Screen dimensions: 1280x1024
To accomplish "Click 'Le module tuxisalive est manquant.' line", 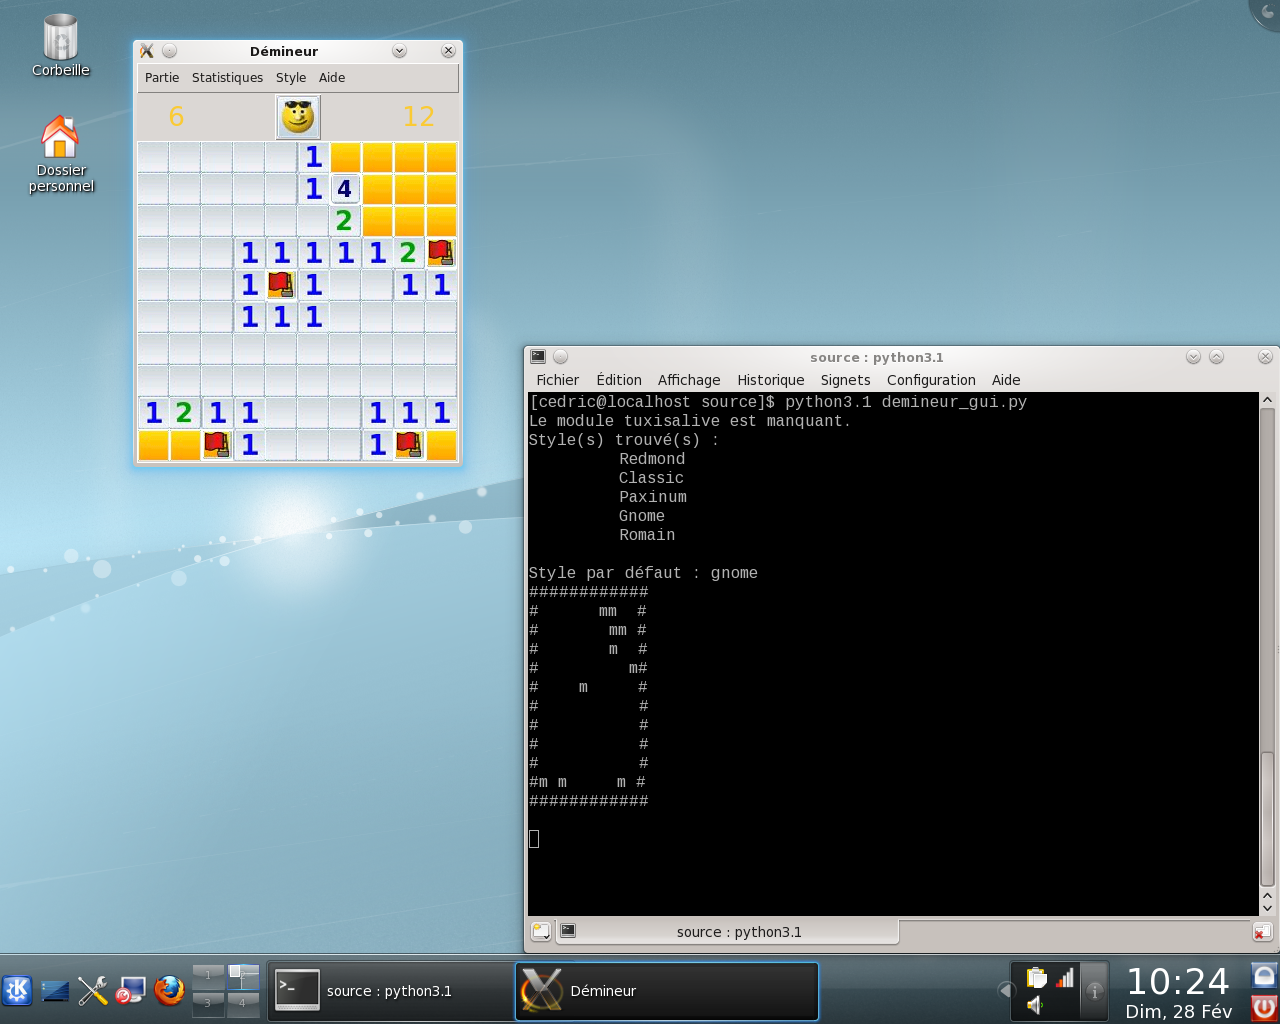I will (x=690, y=421).
